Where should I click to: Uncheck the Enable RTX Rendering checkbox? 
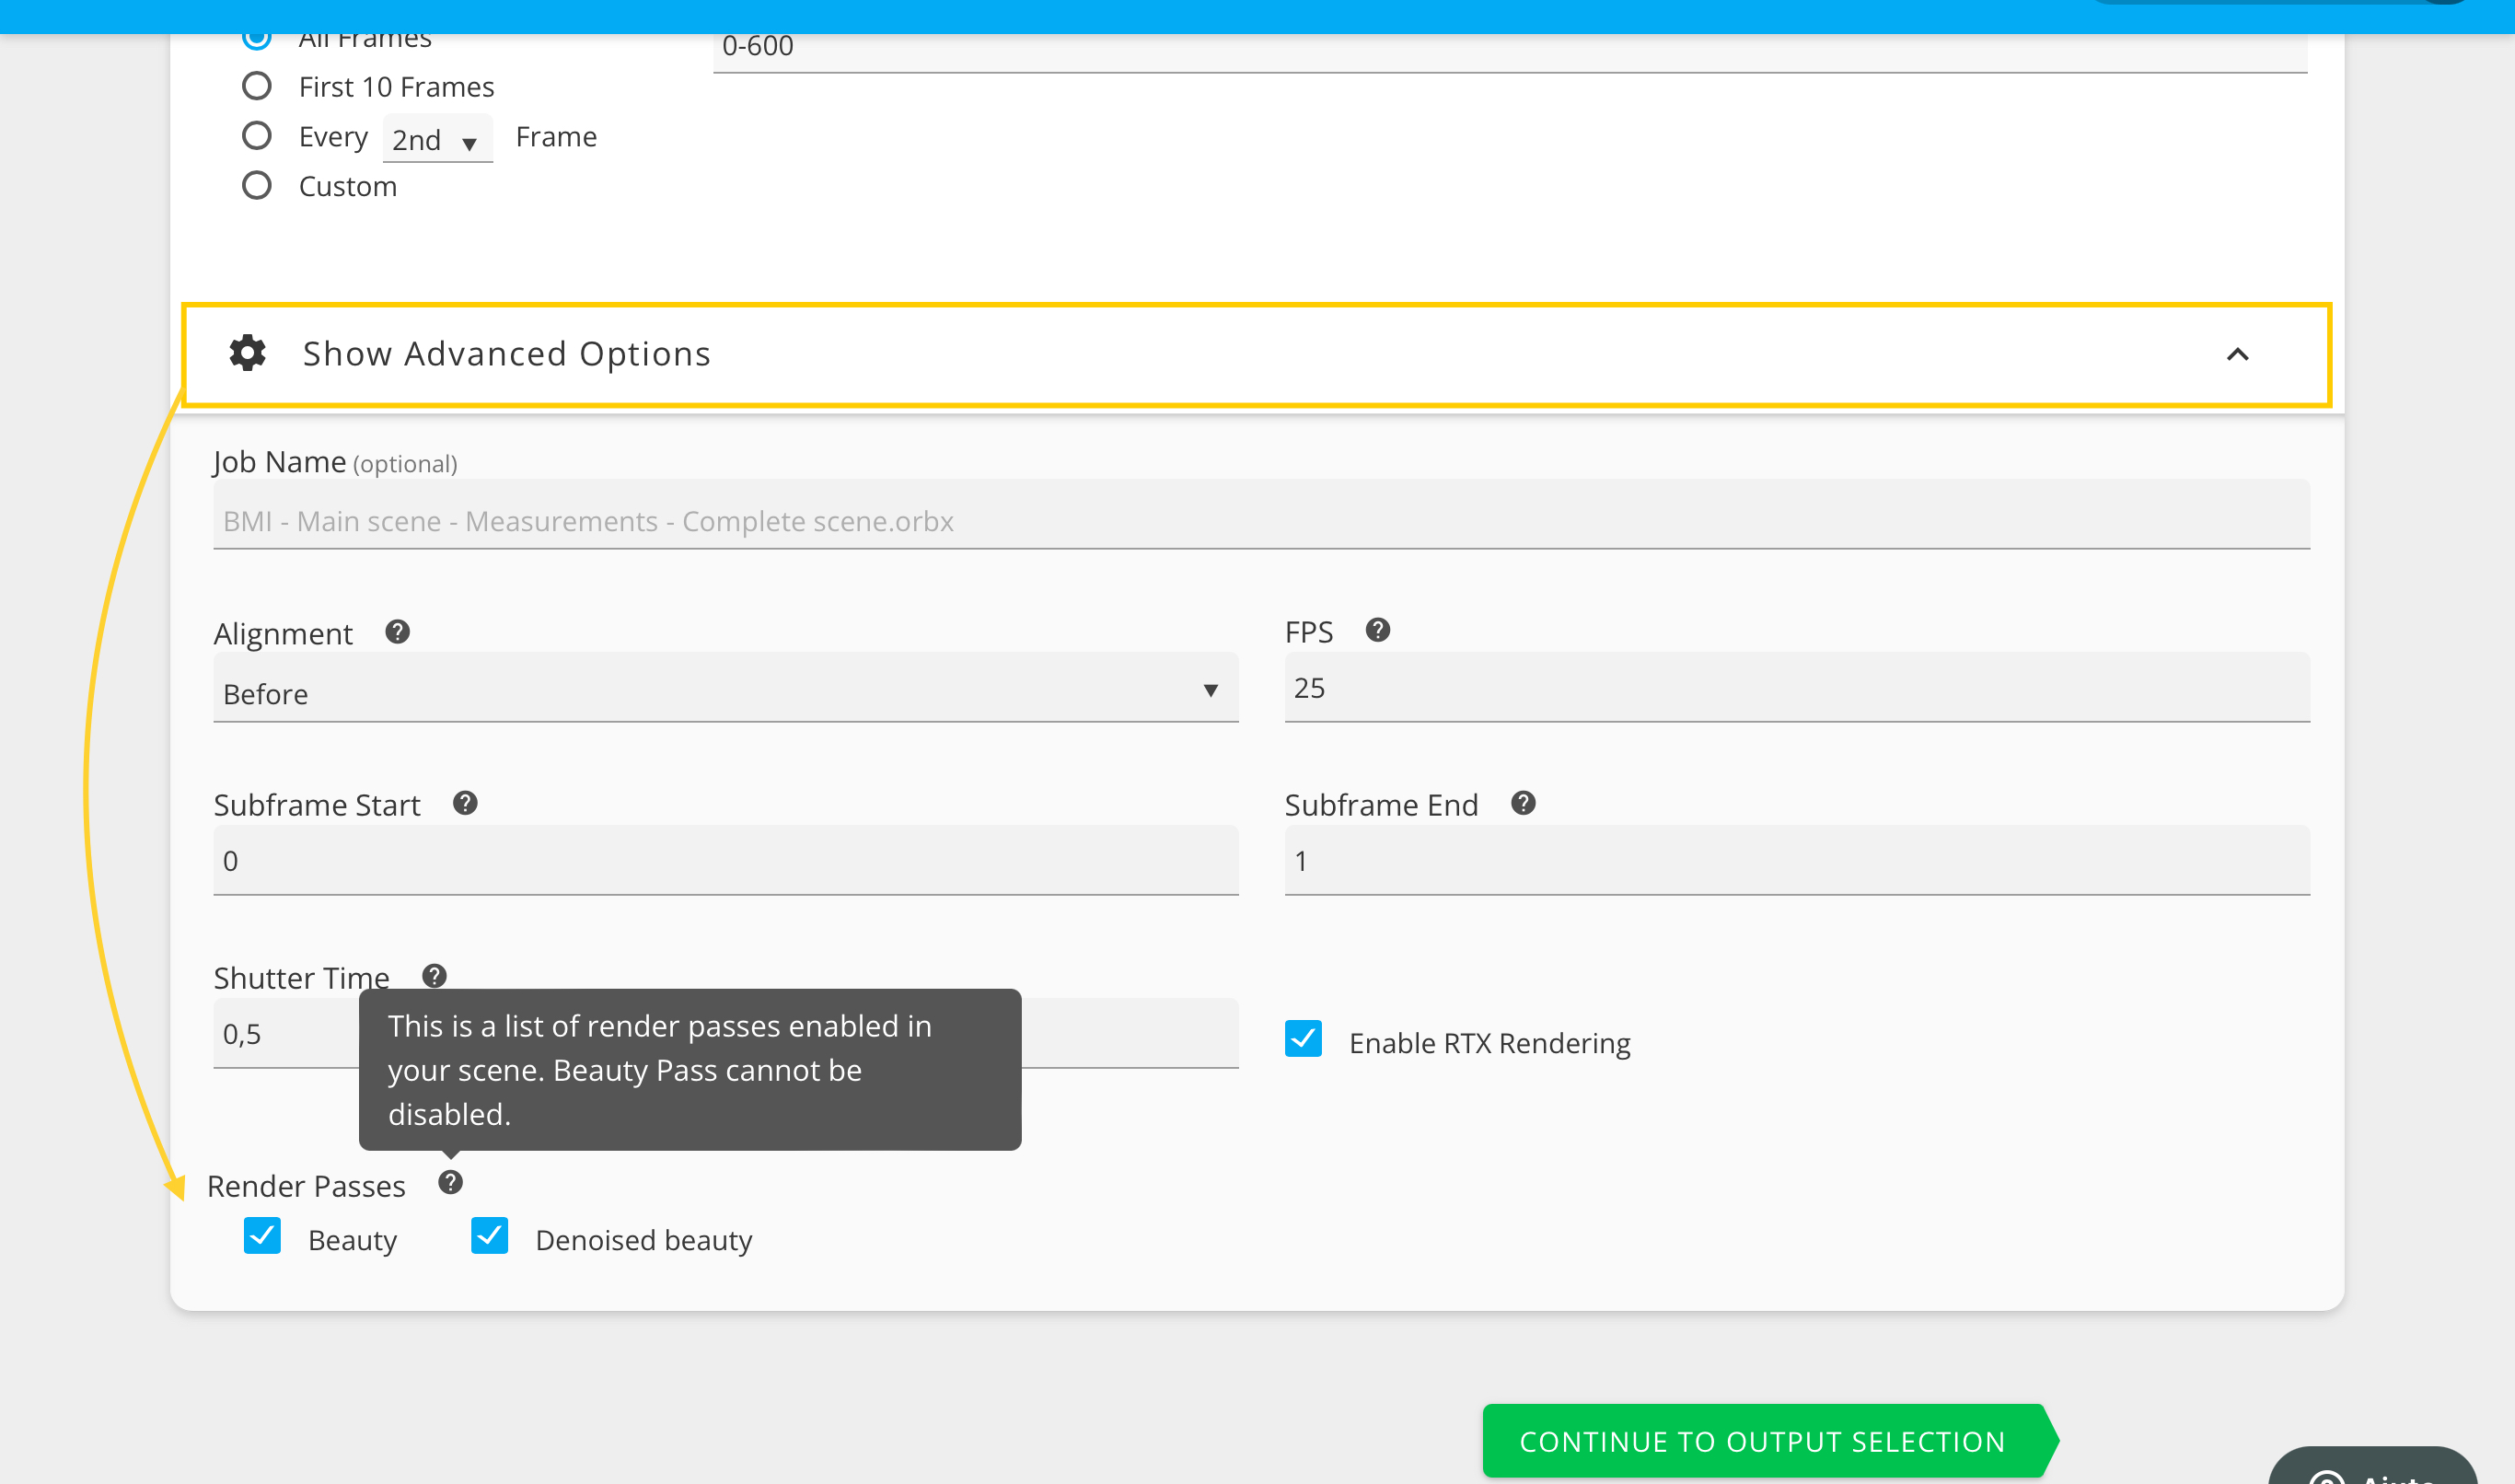click(x=1303, y=1039)
